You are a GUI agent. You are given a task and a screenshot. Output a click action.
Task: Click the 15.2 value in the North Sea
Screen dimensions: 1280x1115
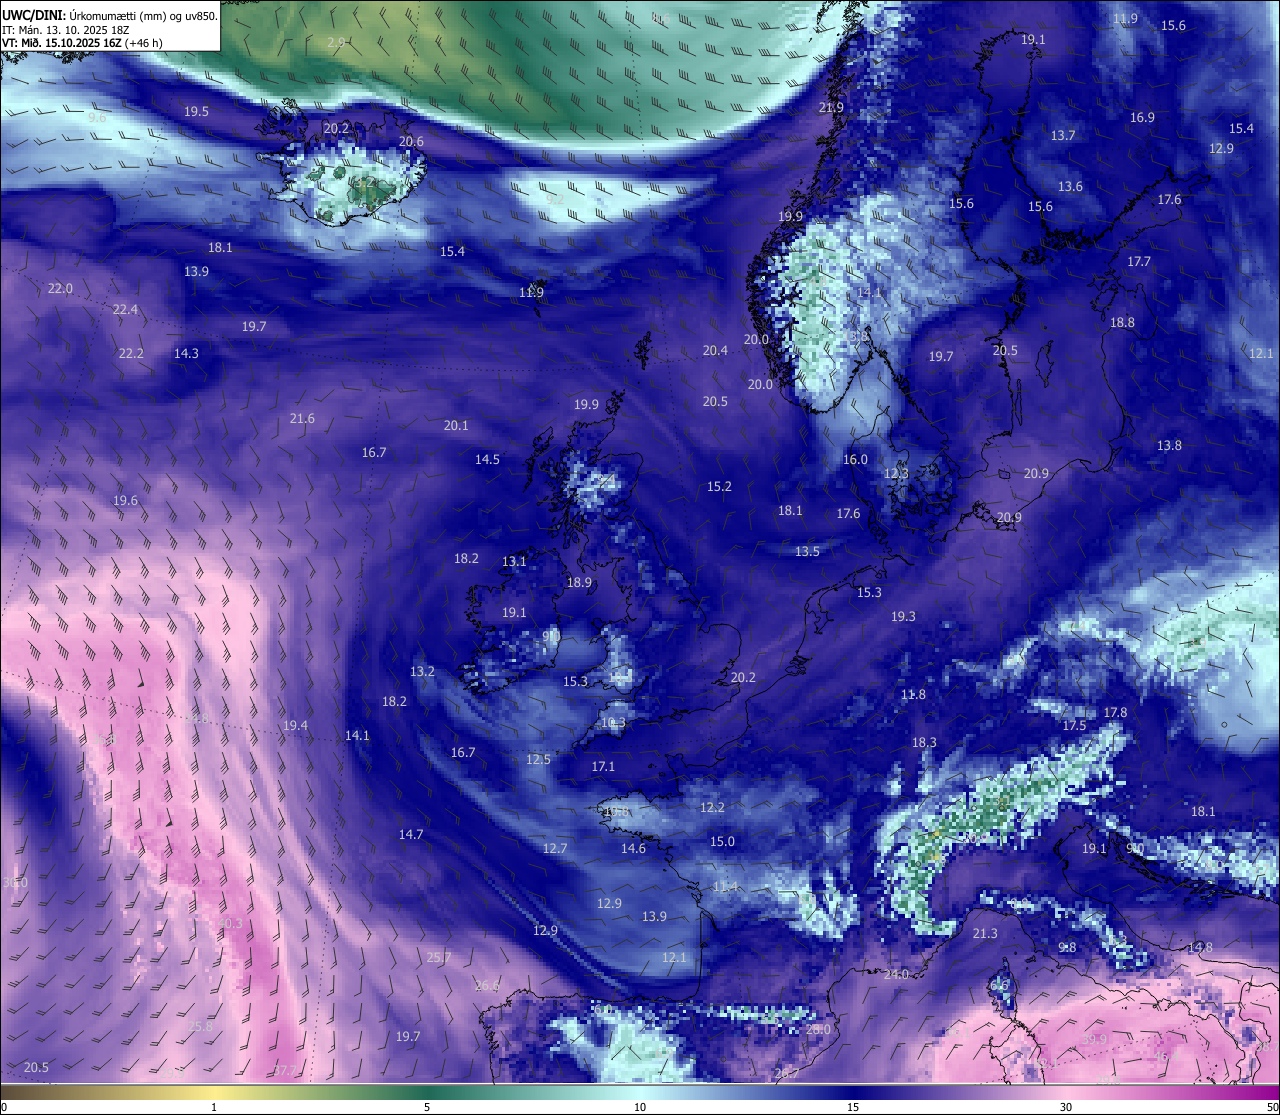click(x=719, y=487)
